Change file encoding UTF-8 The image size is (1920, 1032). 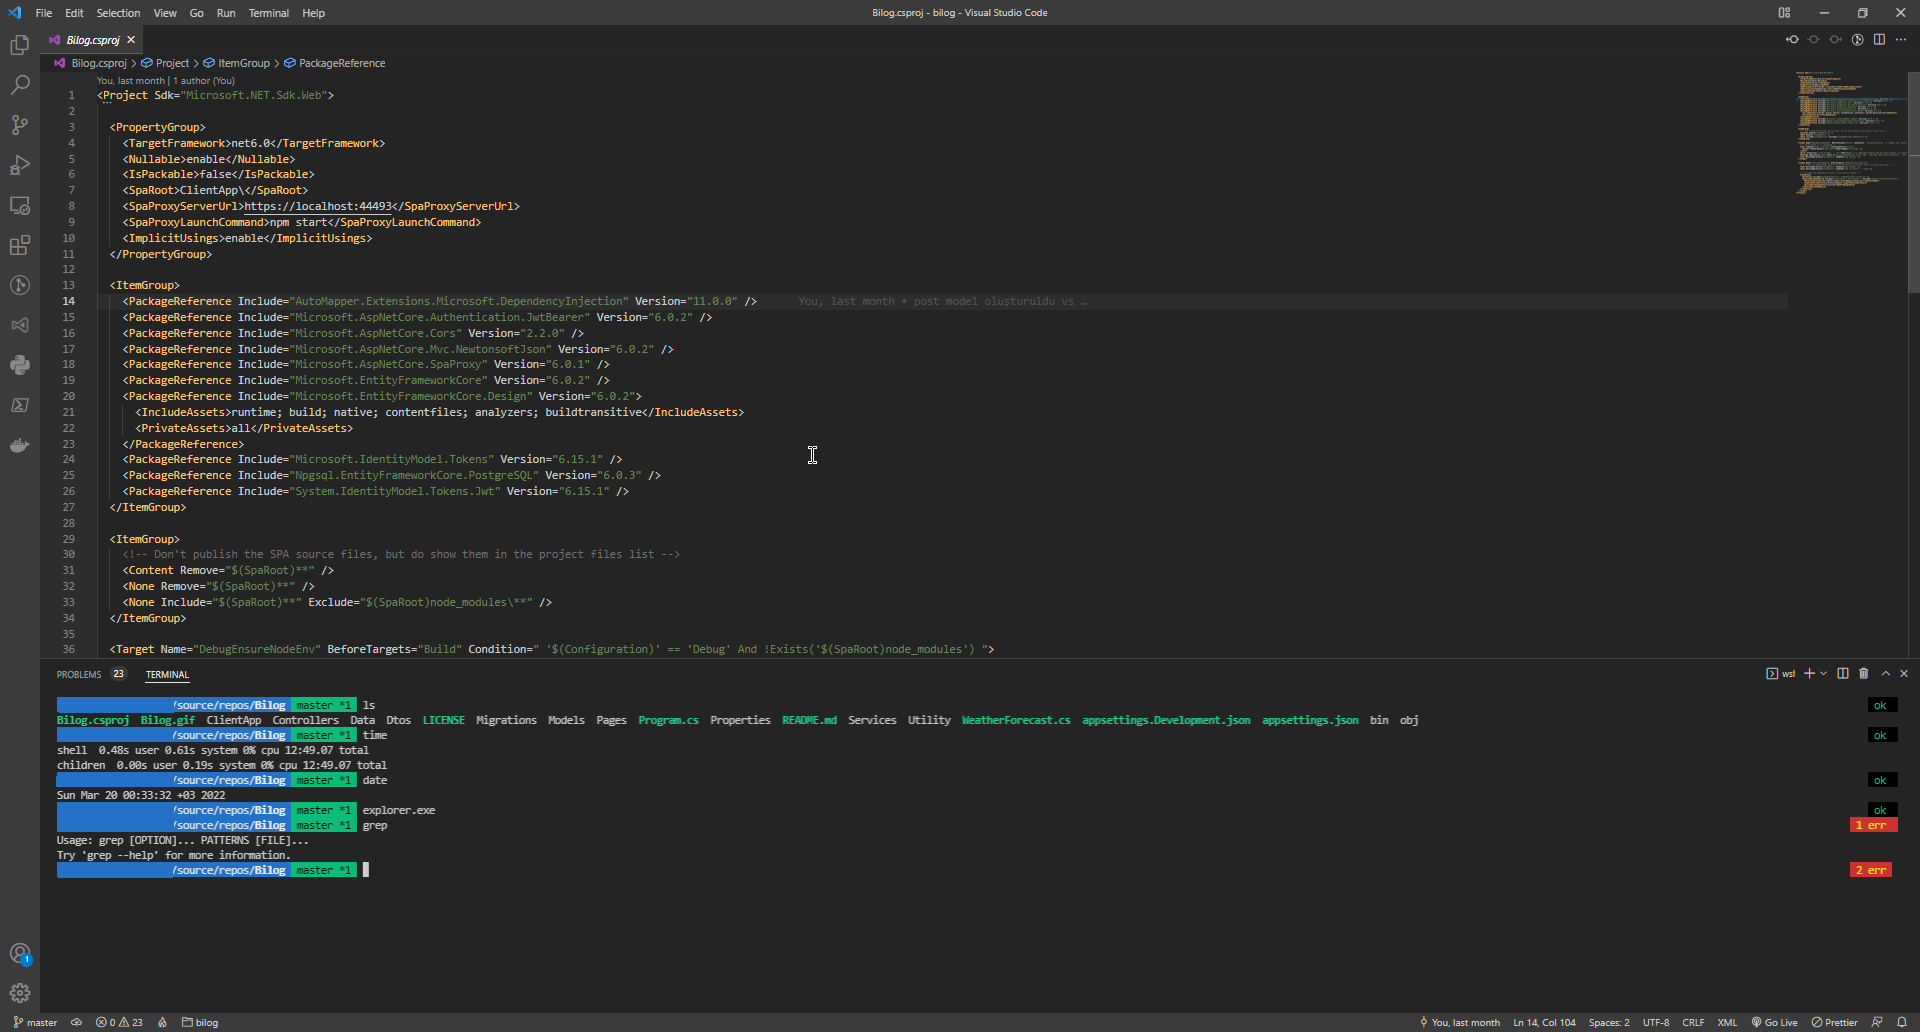click(x=1656, y=1022)
